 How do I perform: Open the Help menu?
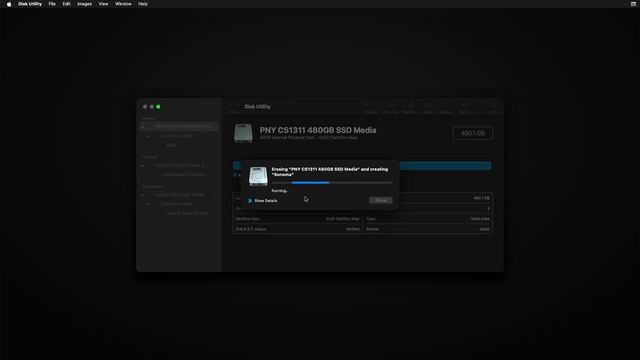tap(143, 4)
